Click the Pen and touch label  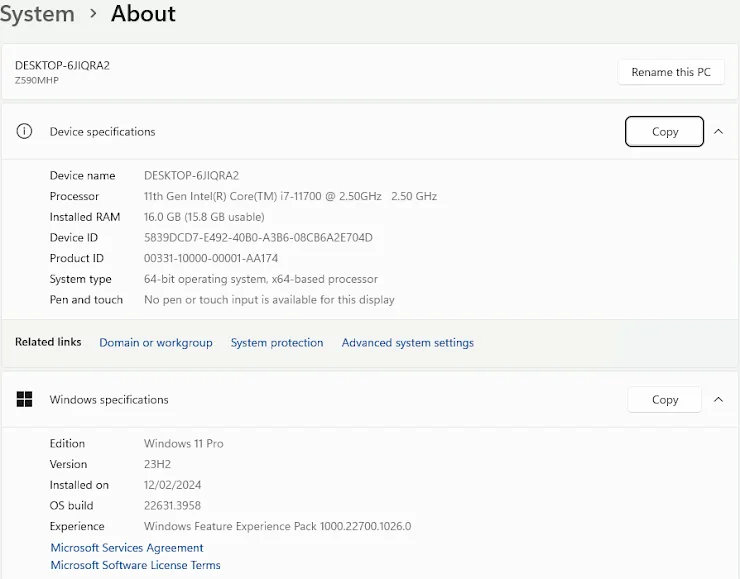coord(86,300)
